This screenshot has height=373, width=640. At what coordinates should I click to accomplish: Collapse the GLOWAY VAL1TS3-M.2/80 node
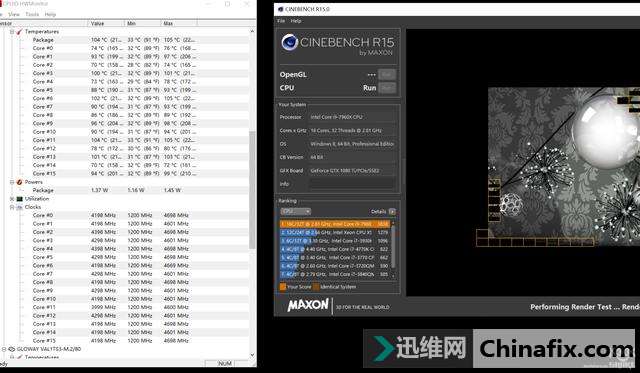[x=4, y=349]
